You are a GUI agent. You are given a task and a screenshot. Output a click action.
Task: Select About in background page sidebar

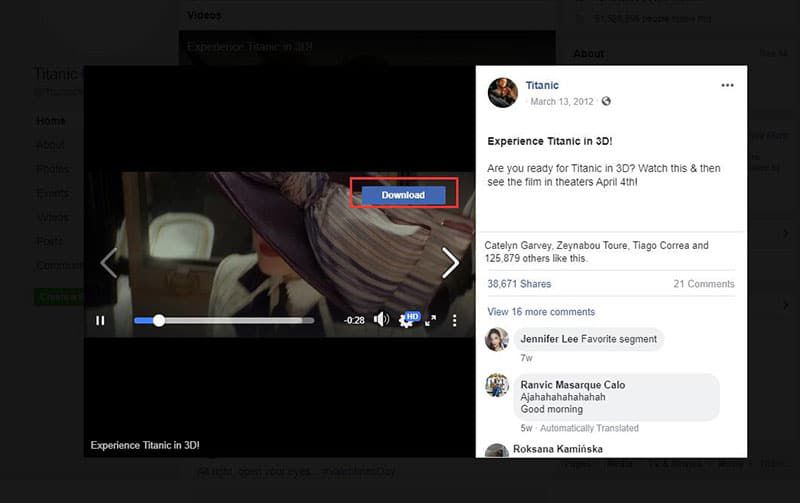point(50,145)
